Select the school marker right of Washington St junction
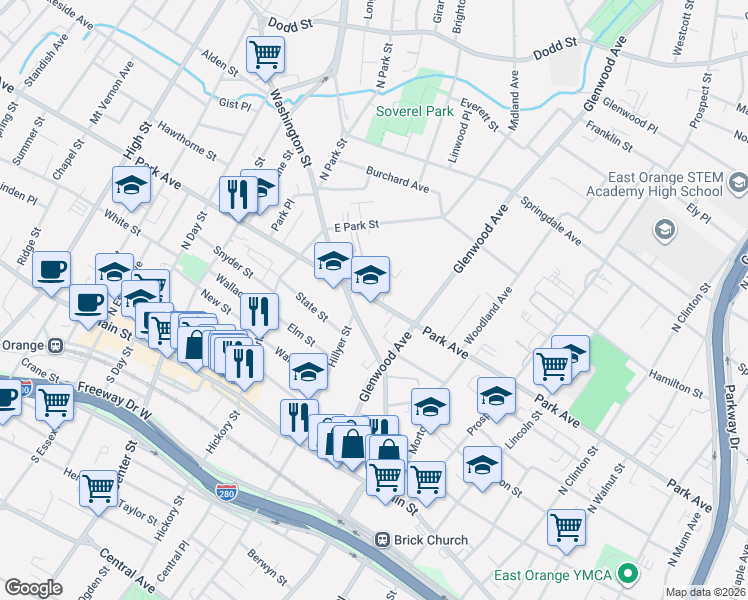This screenshot has width=748, height=600. pyautogui.click(x=370, y=275)
